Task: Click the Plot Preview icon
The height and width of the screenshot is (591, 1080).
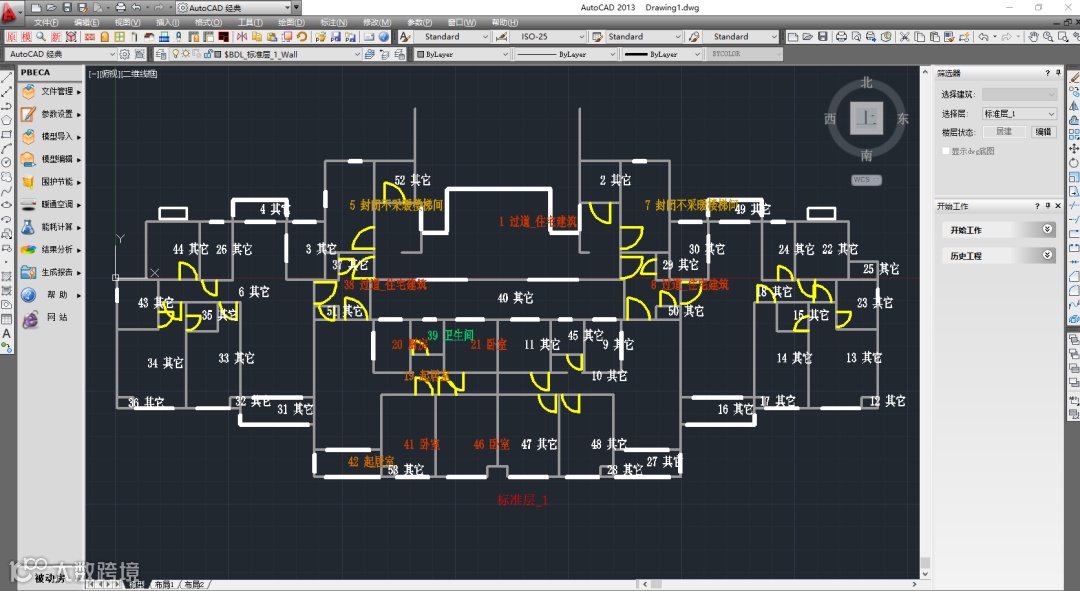Action: point(856,37)
